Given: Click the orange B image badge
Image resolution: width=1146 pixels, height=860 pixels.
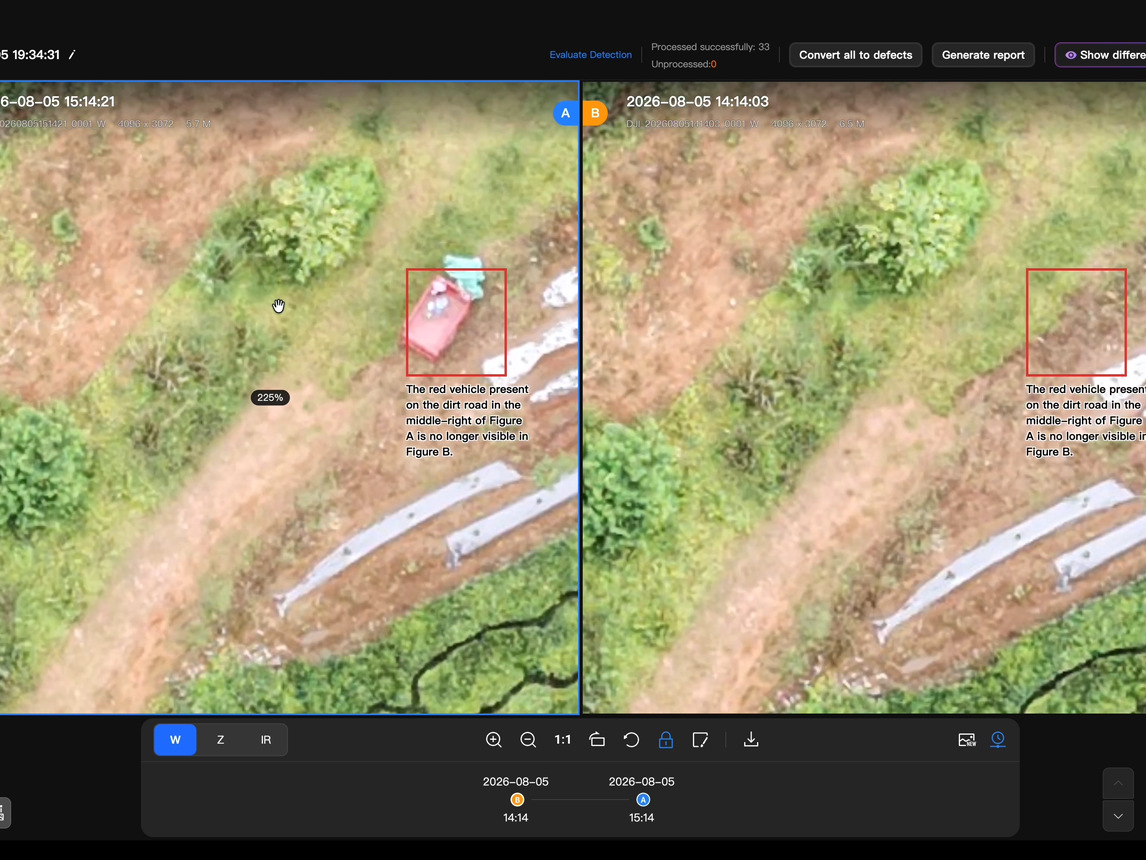Looking at the screenshot, I should tap(595, 113).
